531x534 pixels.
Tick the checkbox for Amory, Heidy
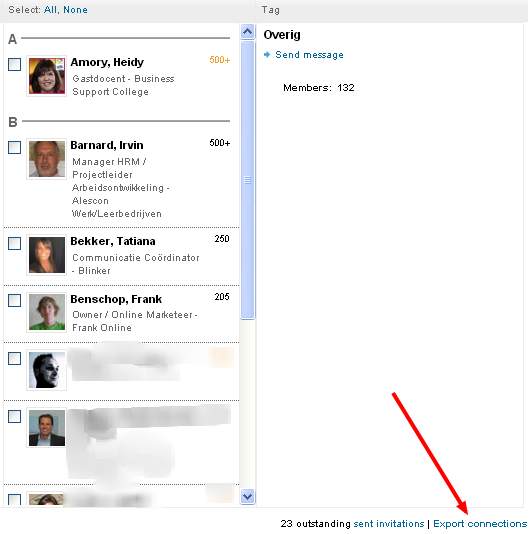14,64
